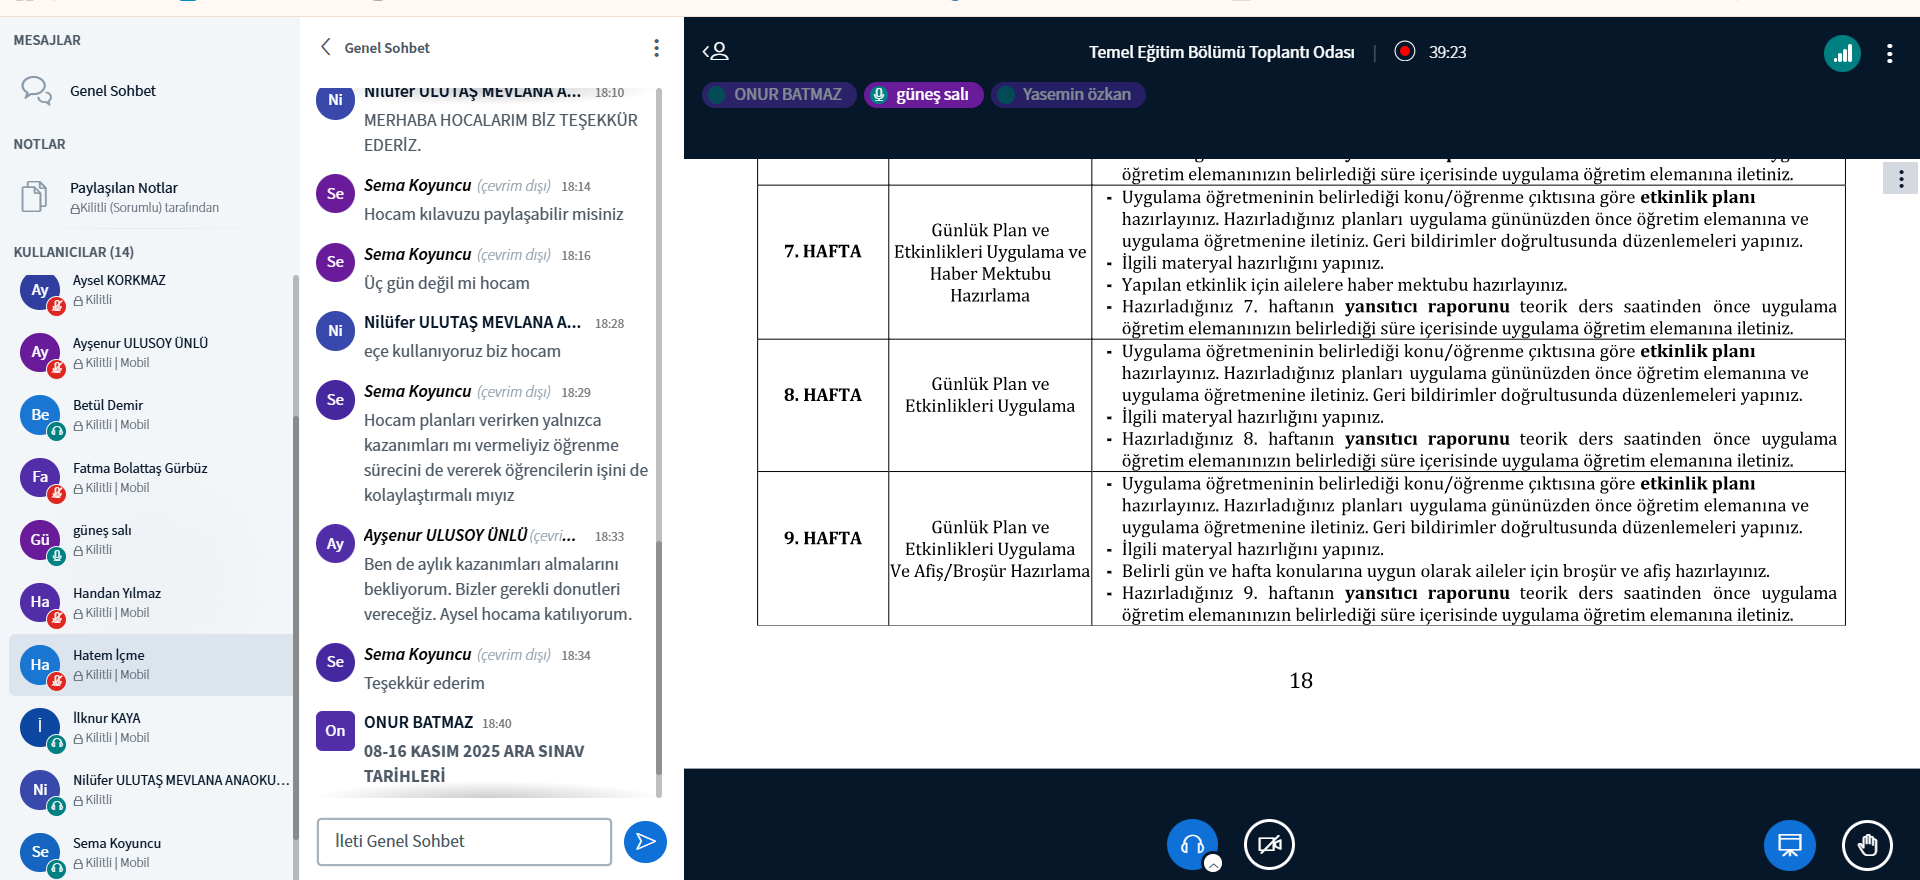
Task: Raise your hand
Action: coord(1866,846)
